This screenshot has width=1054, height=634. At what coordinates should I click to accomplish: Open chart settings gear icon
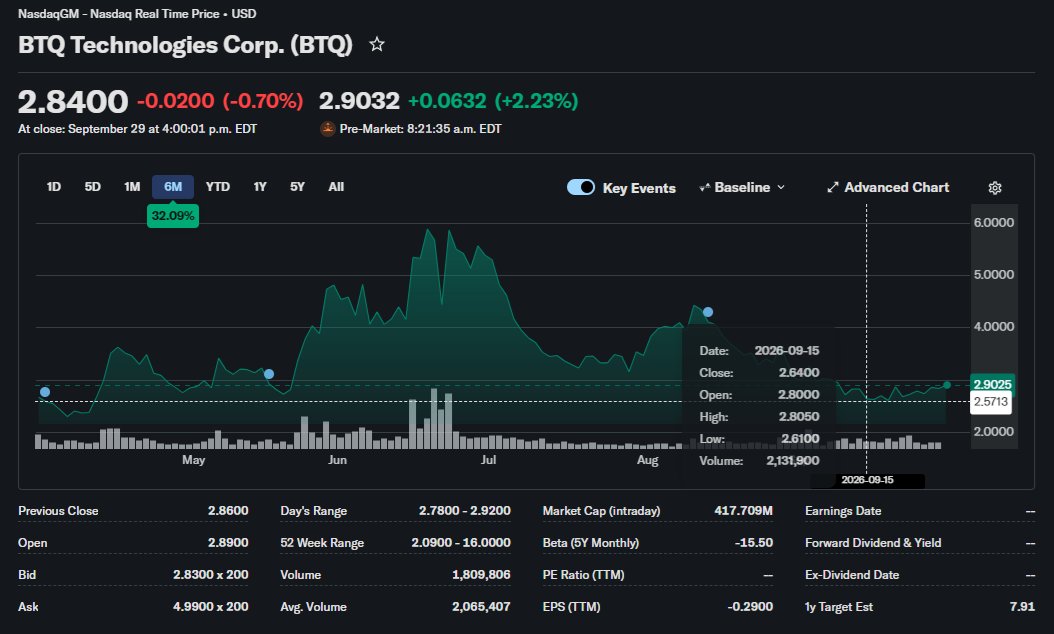(995, 188)
